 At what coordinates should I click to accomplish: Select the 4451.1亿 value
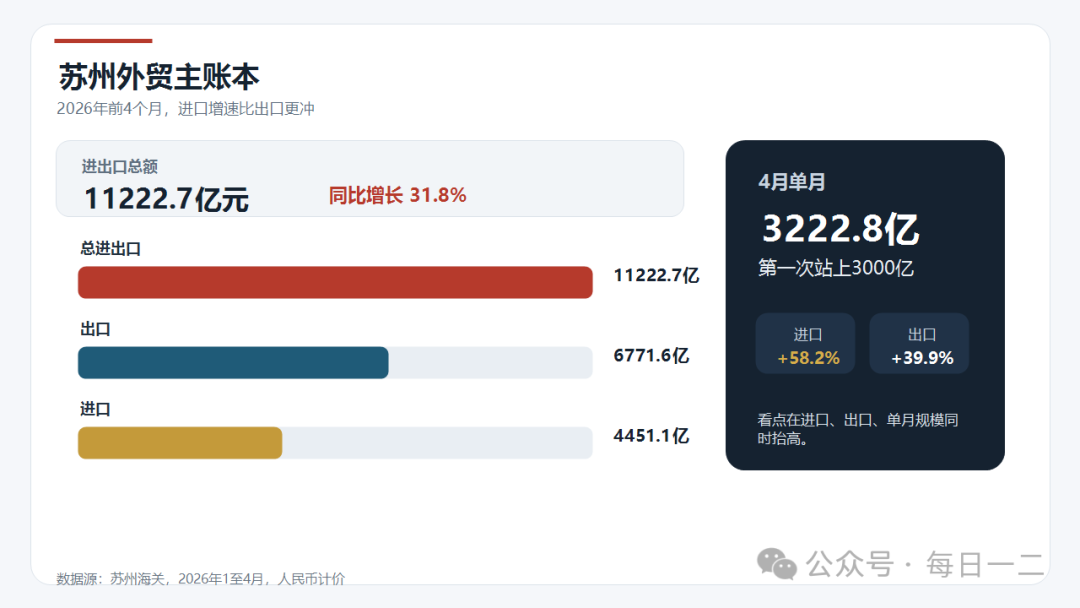(651, 436)
